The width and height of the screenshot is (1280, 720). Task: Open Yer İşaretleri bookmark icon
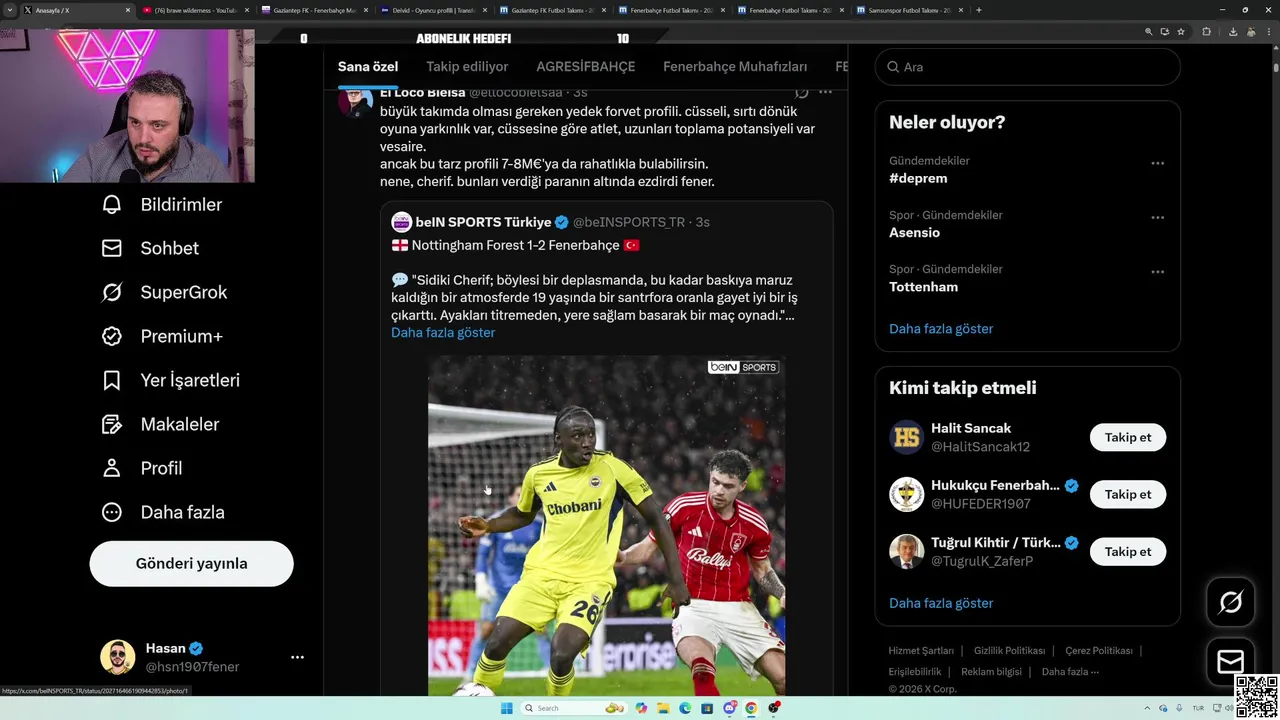click(x=112, y=380)
